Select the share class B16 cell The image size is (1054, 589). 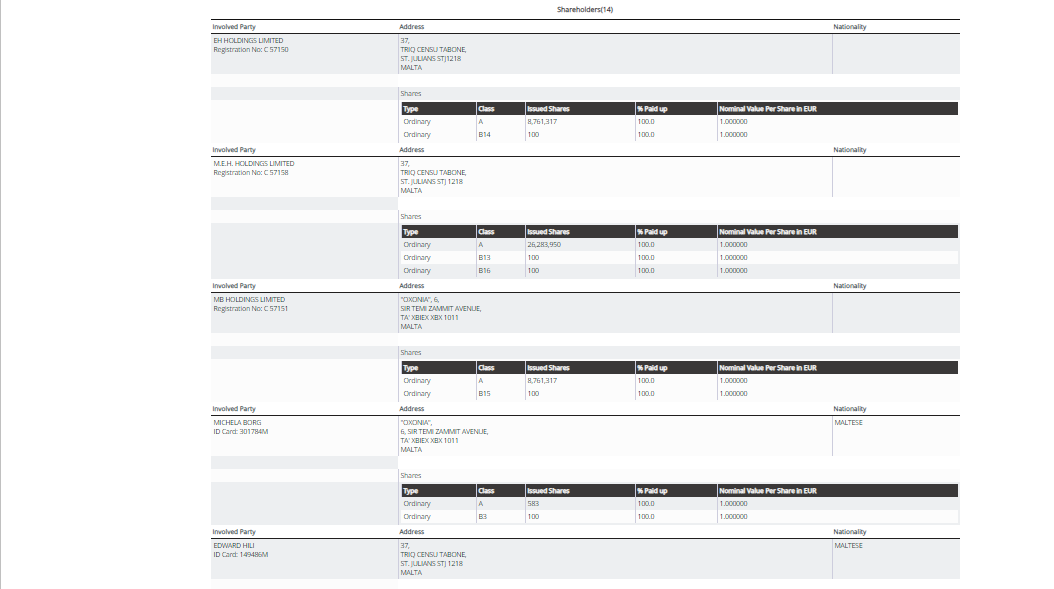(484, 271)
